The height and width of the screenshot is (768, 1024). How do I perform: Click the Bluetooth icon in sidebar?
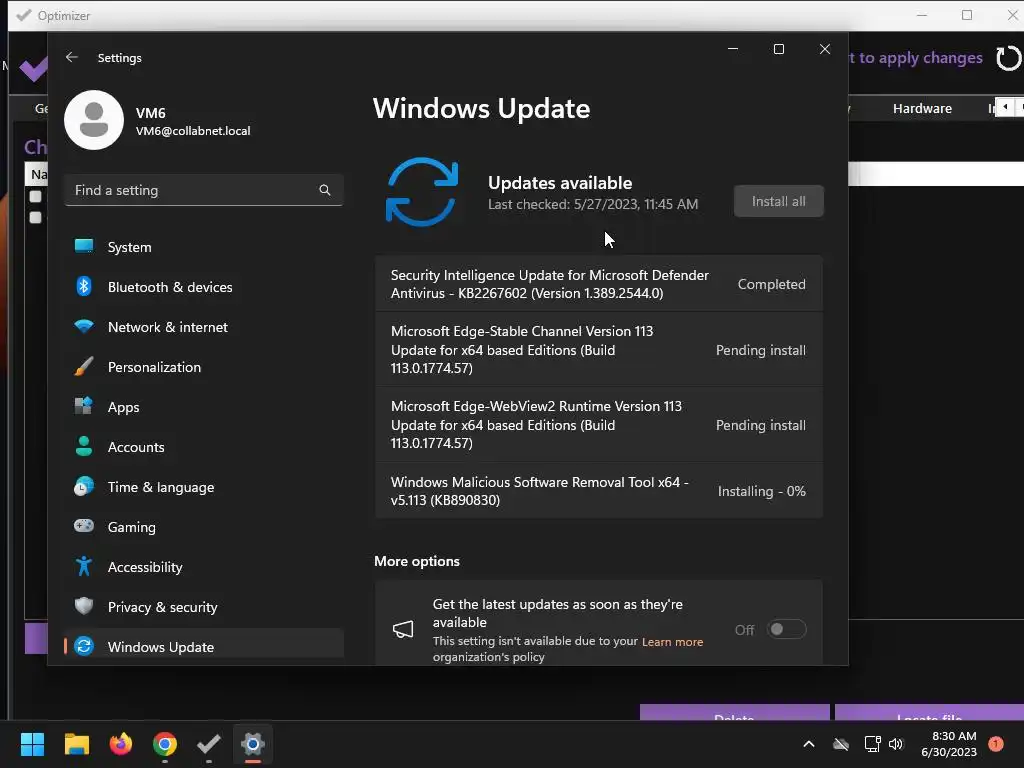pos(84,286)
